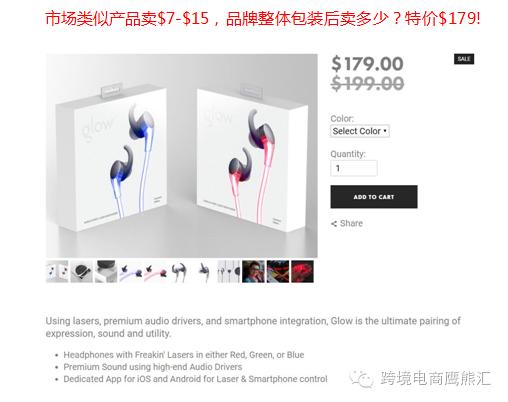Select the round carrying case thumbnail
508x402 pixels.
[82, 271]
